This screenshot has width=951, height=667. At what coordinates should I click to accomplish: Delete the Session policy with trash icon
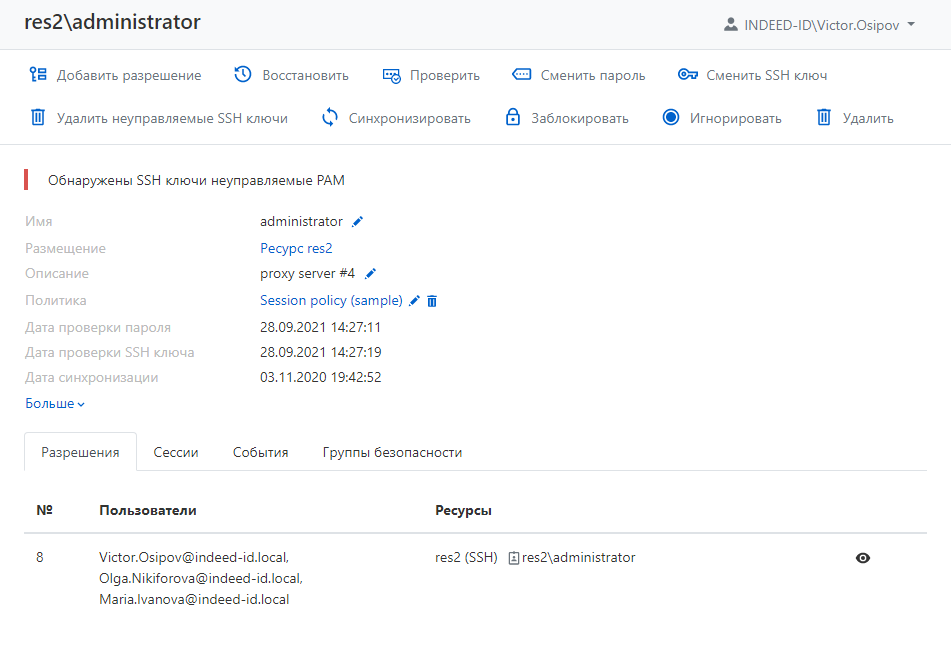(432, 301)
